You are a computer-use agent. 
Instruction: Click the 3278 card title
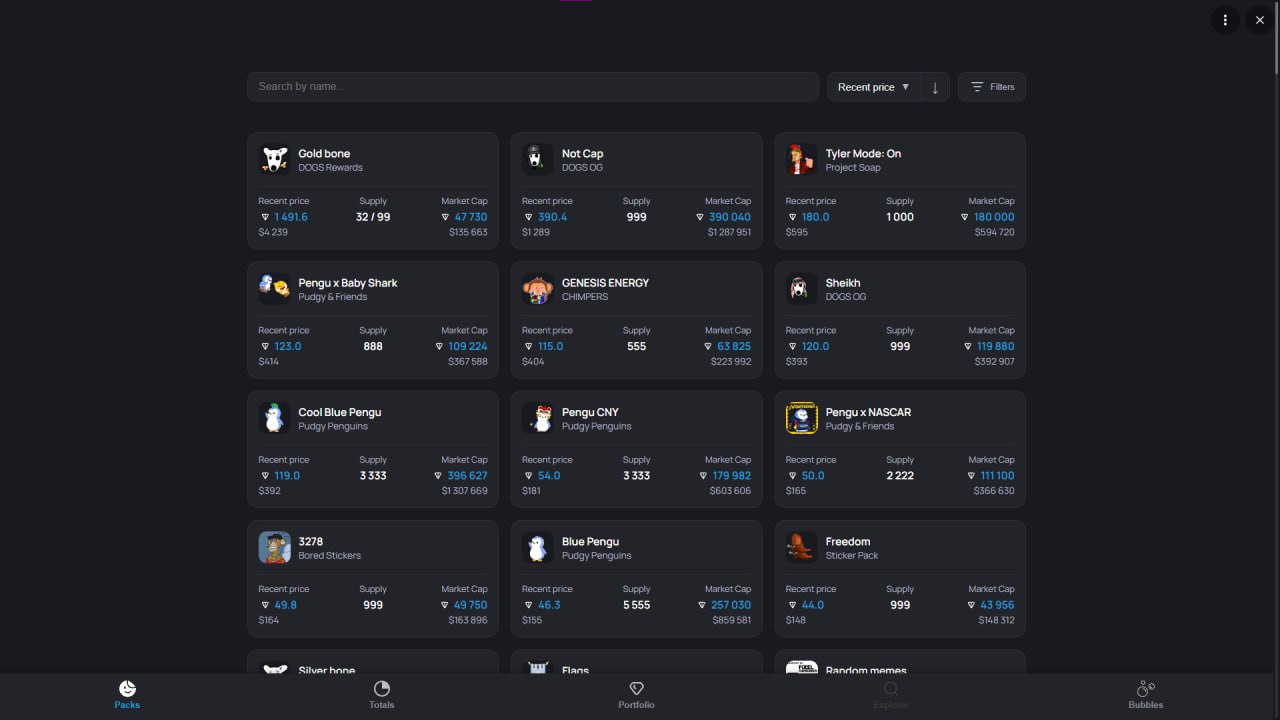(310, 542)
